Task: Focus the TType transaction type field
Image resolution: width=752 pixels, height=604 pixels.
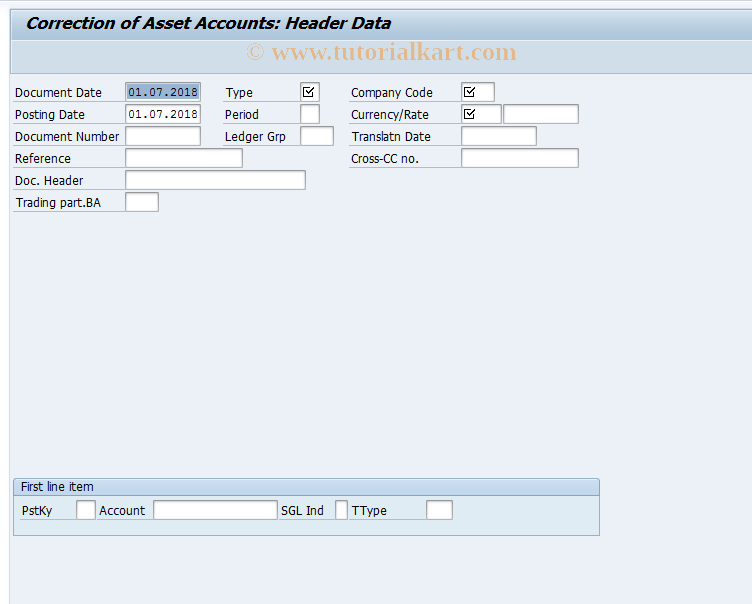Action: (x=439, y=510)
